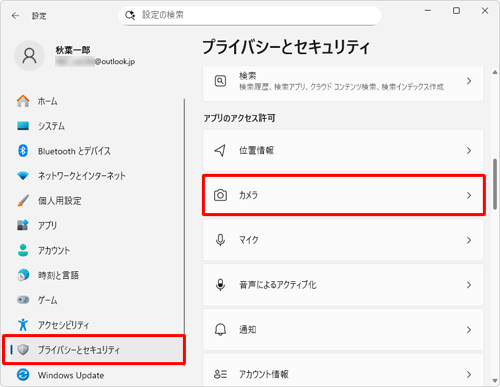The image size is (500, 387).
Task: Click the 時刻と言語 globe clock icon
Action: tap(23, 275)
